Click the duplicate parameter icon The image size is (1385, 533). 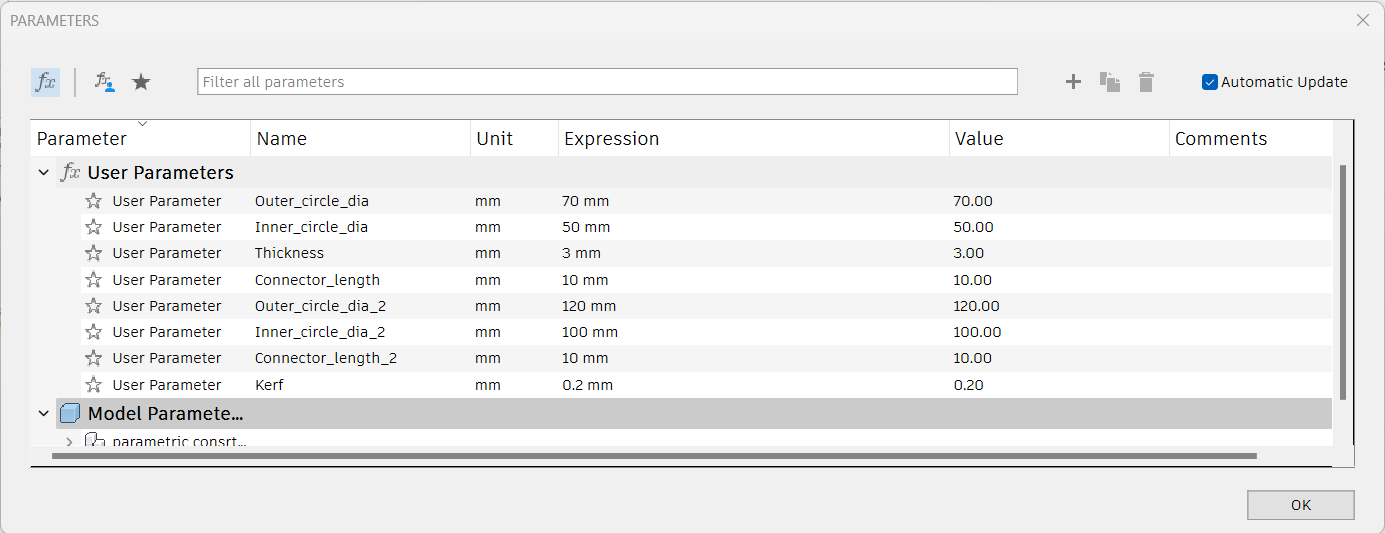pyautogui.click(x=1110, y=82)
